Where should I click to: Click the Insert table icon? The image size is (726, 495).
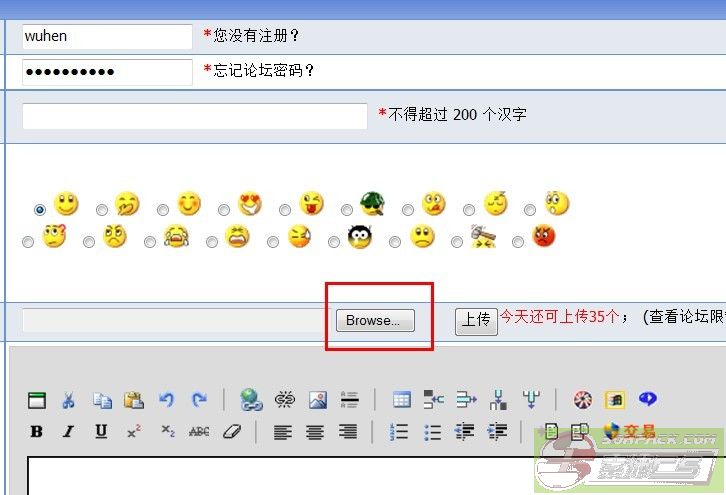pos(401,400)
